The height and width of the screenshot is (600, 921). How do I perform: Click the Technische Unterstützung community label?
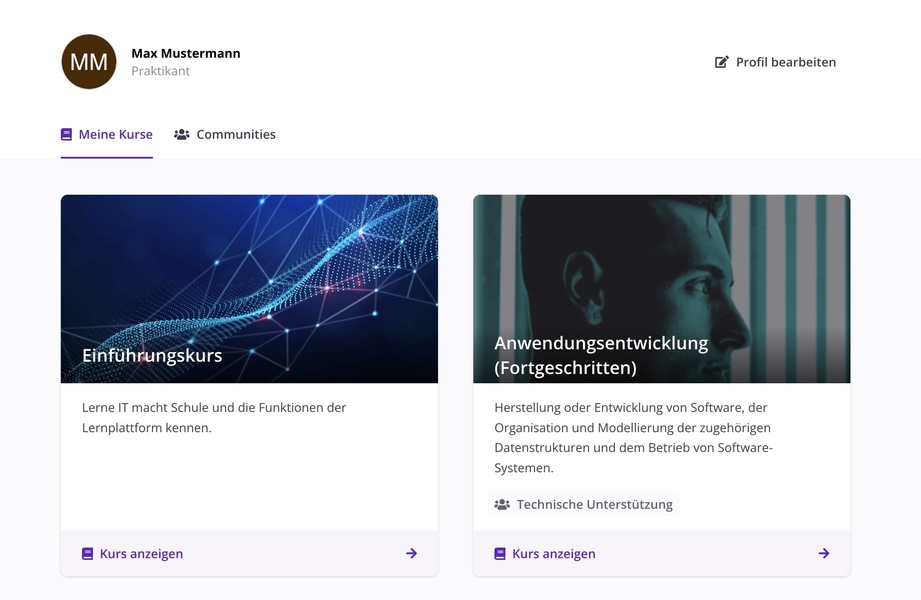(x=594, y=505)
